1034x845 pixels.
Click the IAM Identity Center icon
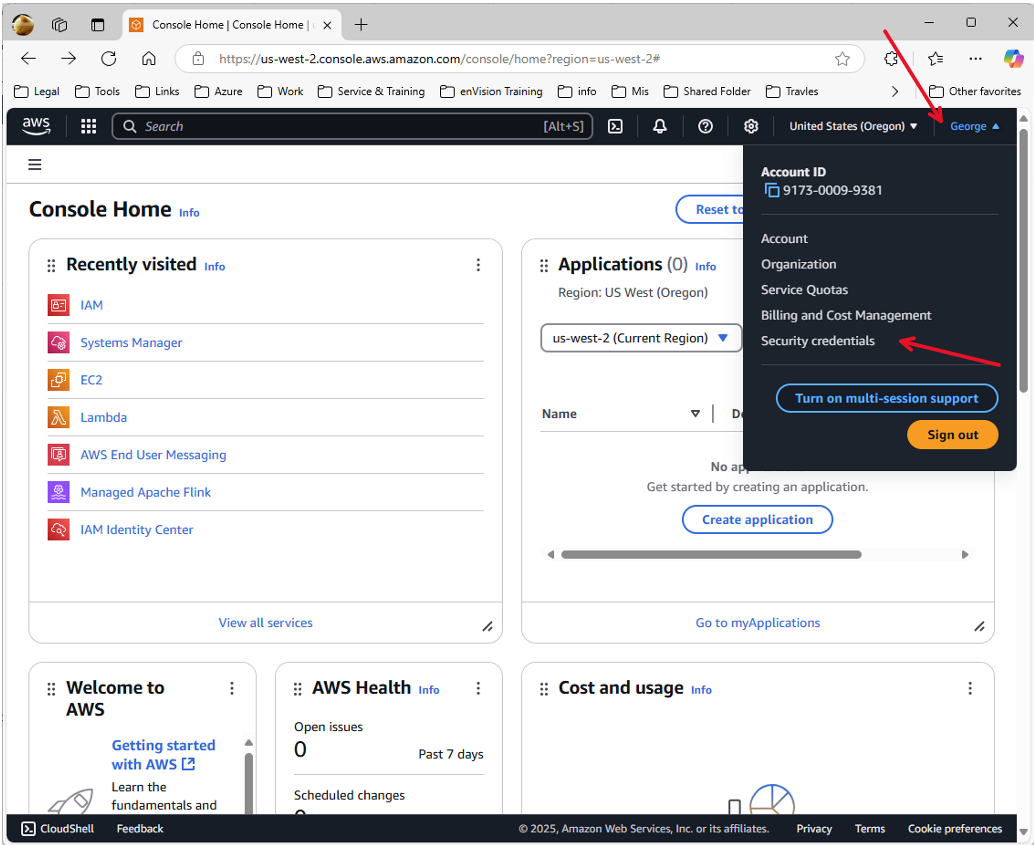(x=59, y=530)
